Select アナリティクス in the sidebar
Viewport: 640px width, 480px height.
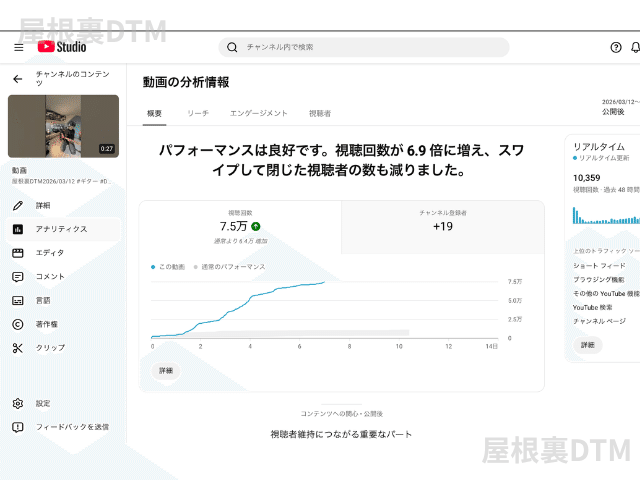coord(63,229)
